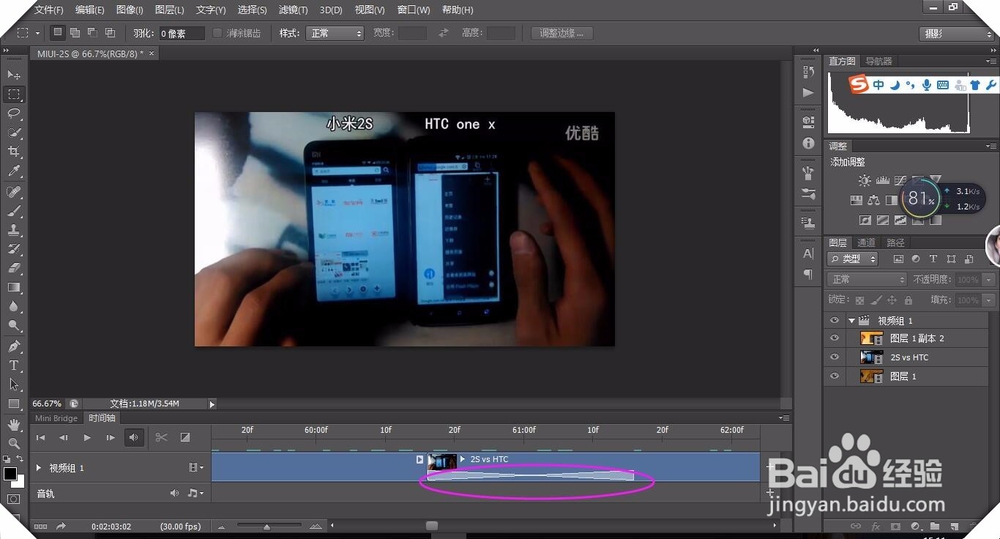Open the 正常 blend mode dropdown
The height and width of the screenshot is (539, 1000).
tap(867, 279)
